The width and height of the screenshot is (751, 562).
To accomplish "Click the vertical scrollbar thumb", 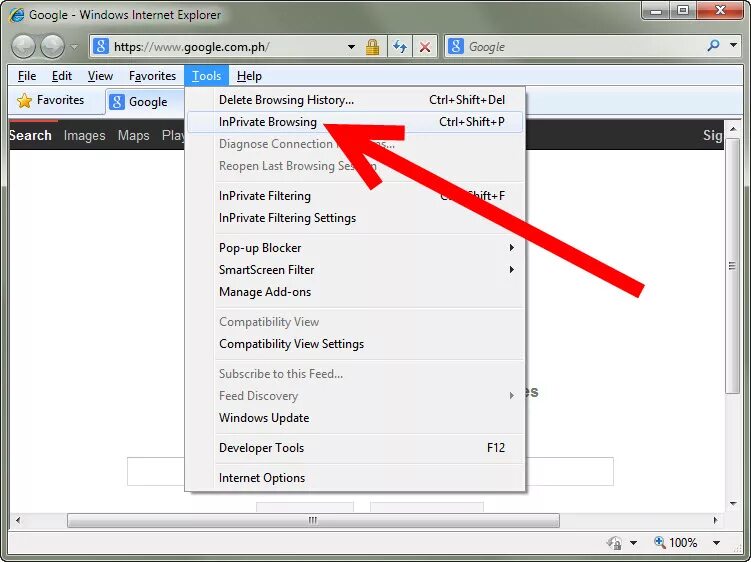I will [733, 266].
